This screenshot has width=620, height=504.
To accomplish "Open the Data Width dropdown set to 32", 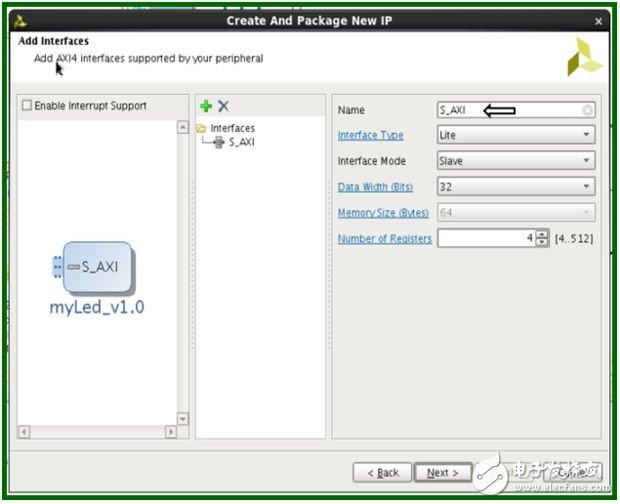I will (x=515, y=186).
